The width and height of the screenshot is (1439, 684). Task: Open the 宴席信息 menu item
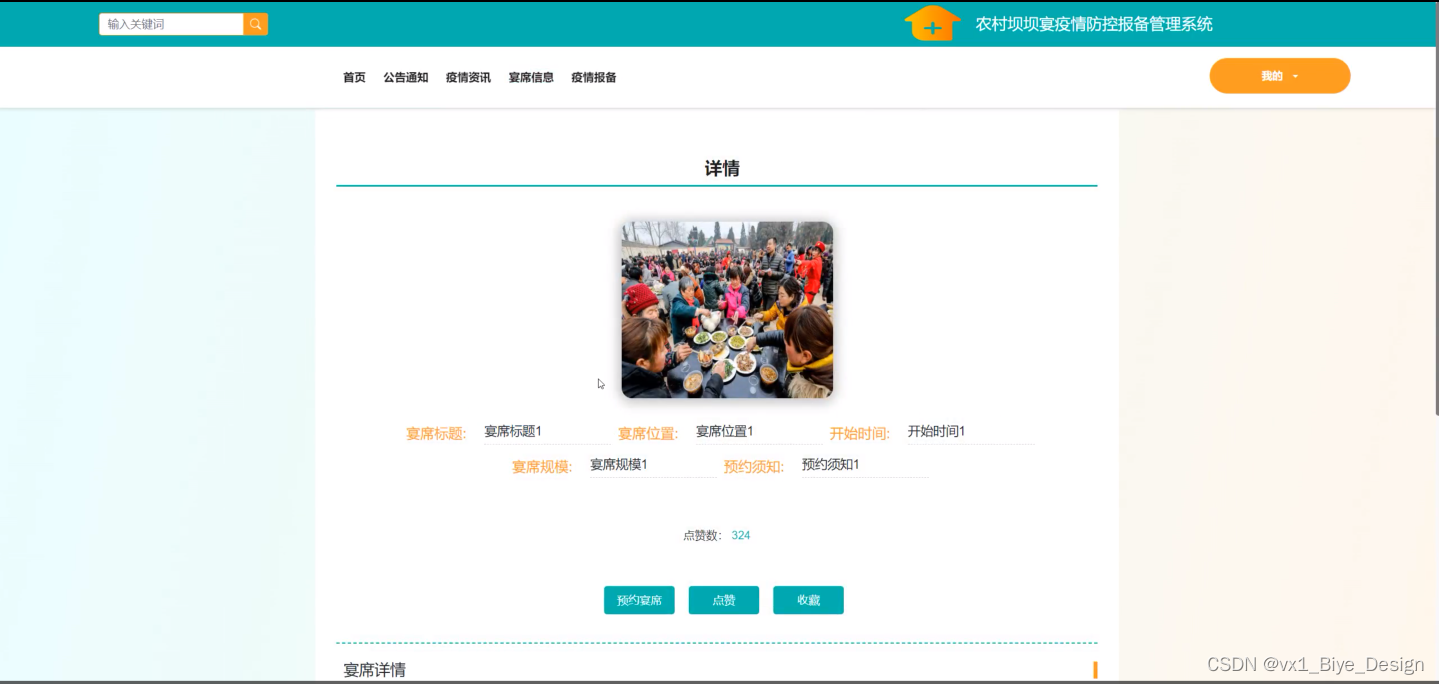tap(531, 78)
